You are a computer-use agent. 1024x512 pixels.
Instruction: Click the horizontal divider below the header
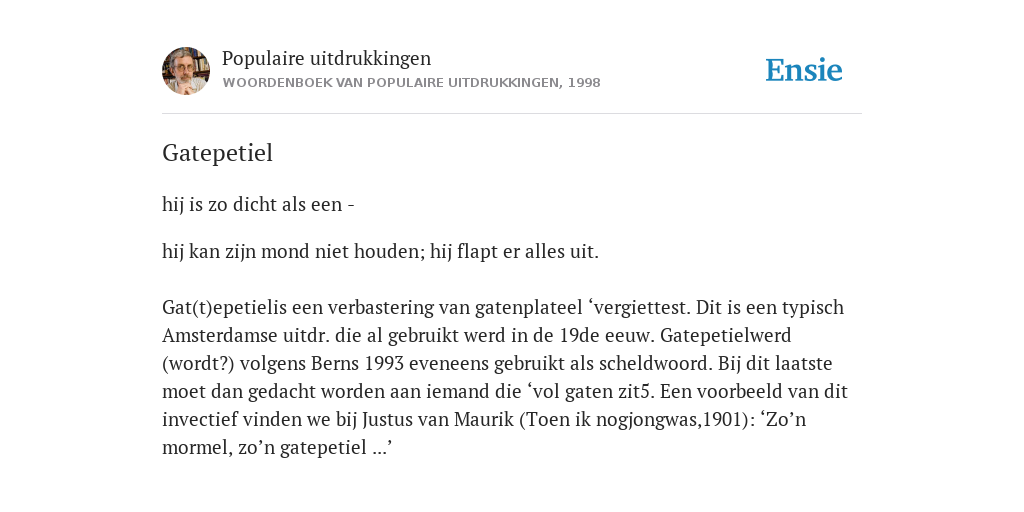(x=512, y=114)
